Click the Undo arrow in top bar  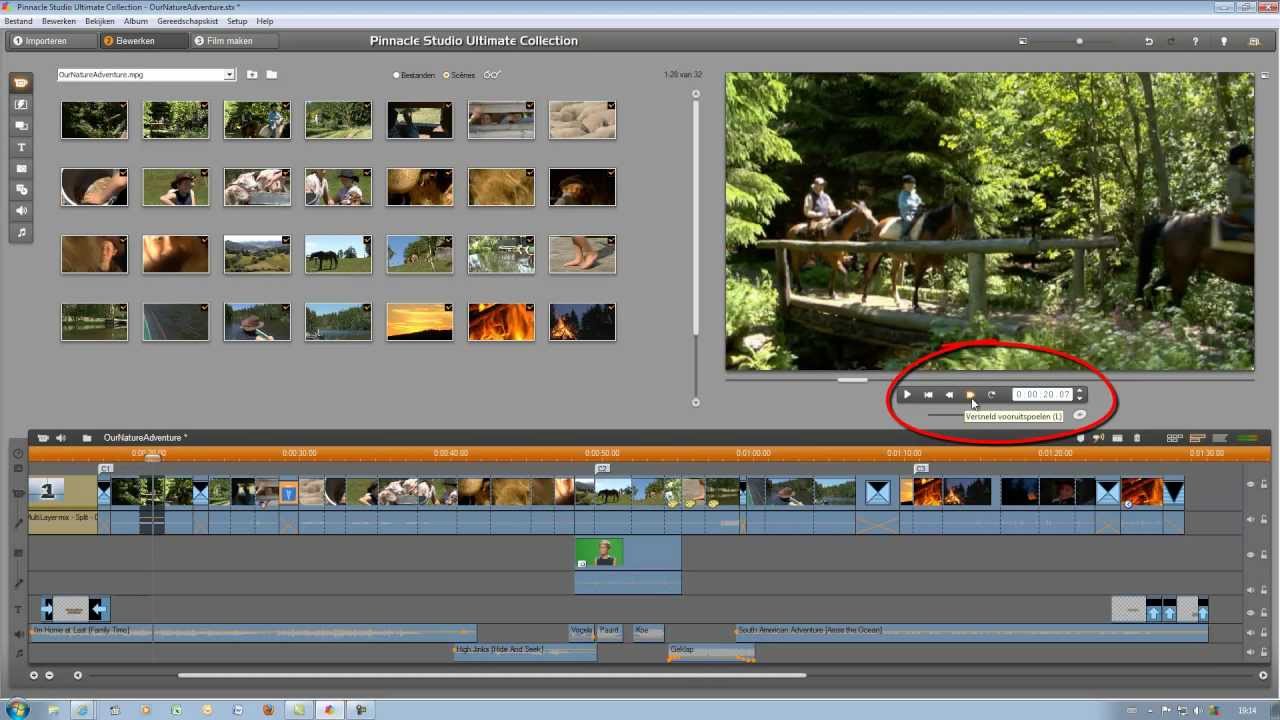[x=1149, y=42]
